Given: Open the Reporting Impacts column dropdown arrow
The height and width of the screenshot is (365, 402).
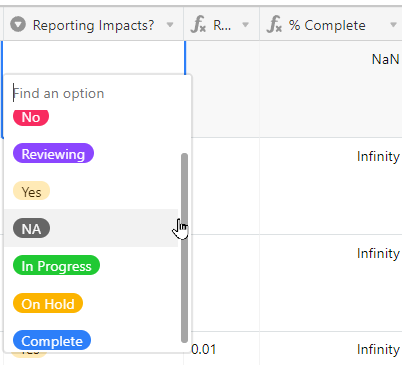Looking at the screenshot, I should [x=170, y=25].
